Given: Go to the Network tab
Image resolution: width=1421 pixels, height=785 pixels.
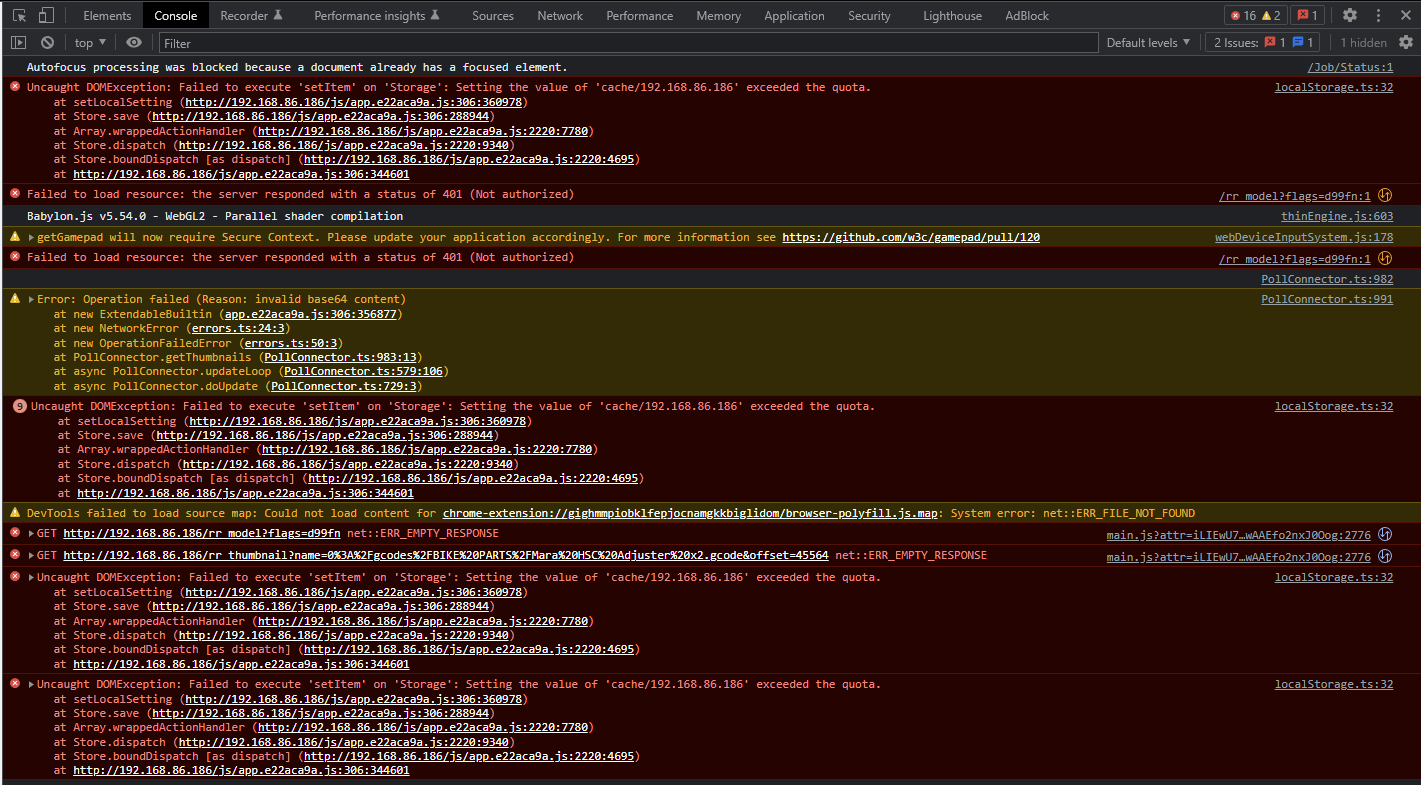Looking at the screenshot, I should 560,15.
